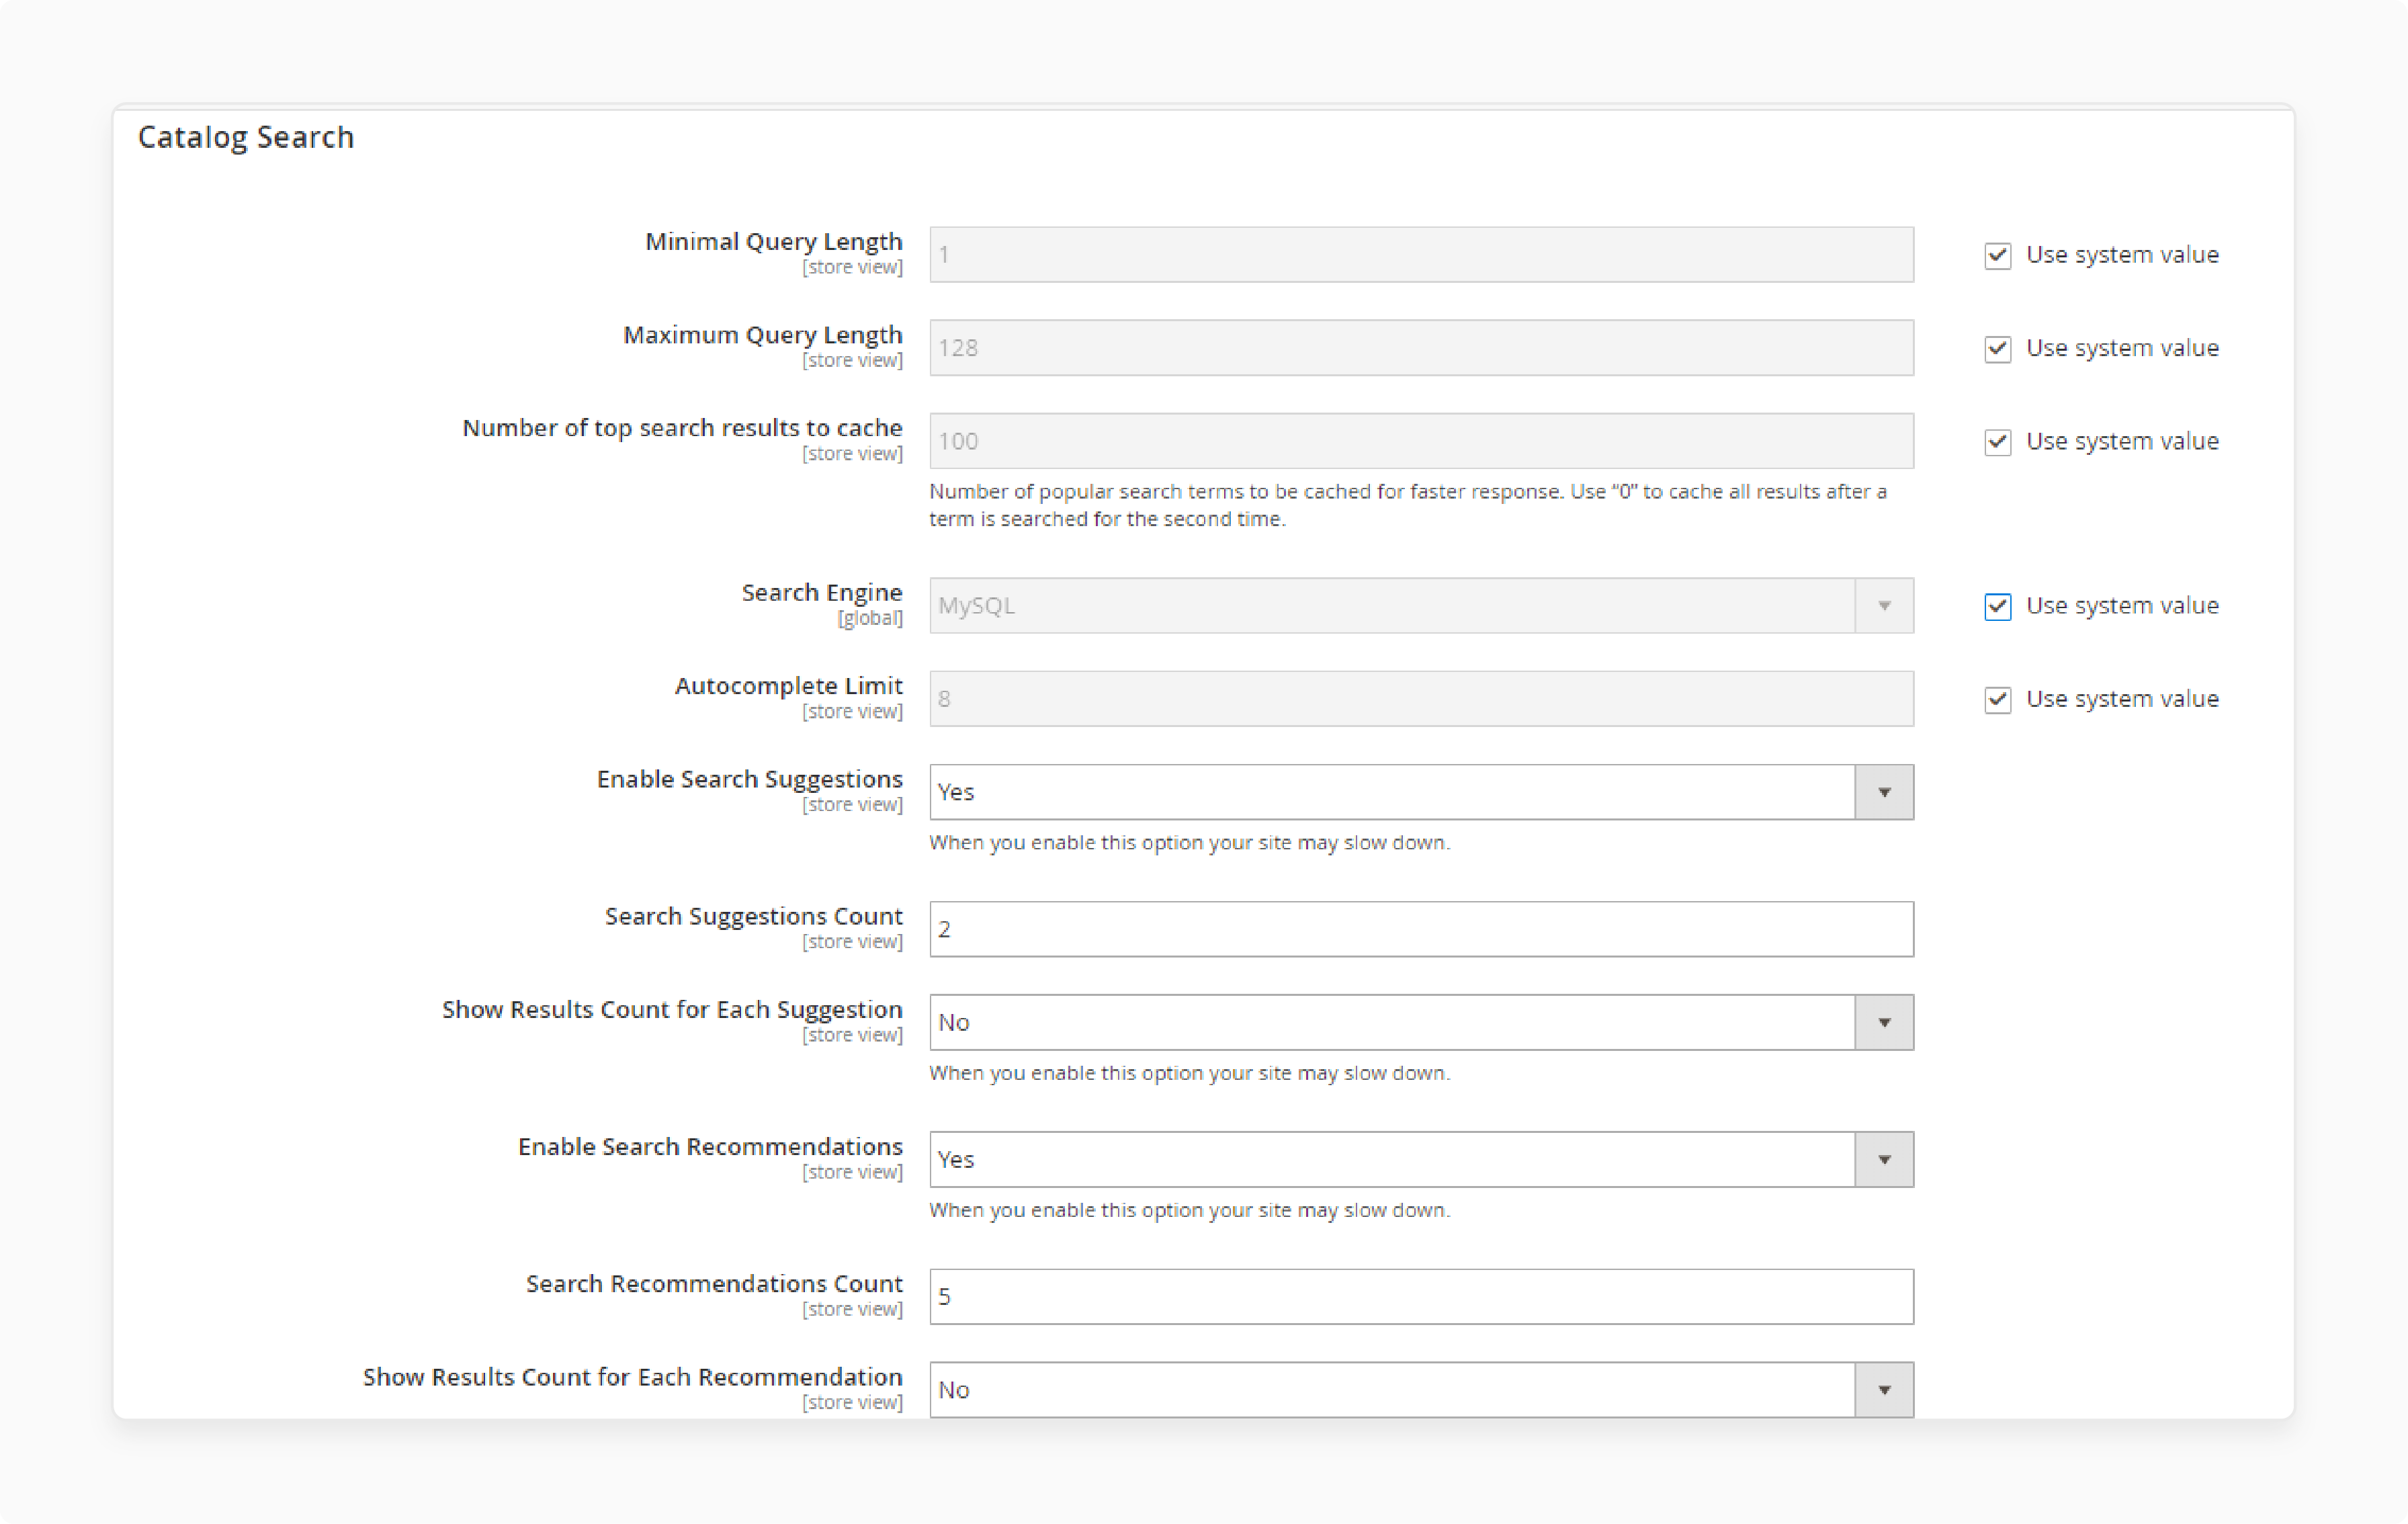This screenshot has width=2408, height=1524.
Task: Click the Maximum Query Length field
Action: [1421, 347]
